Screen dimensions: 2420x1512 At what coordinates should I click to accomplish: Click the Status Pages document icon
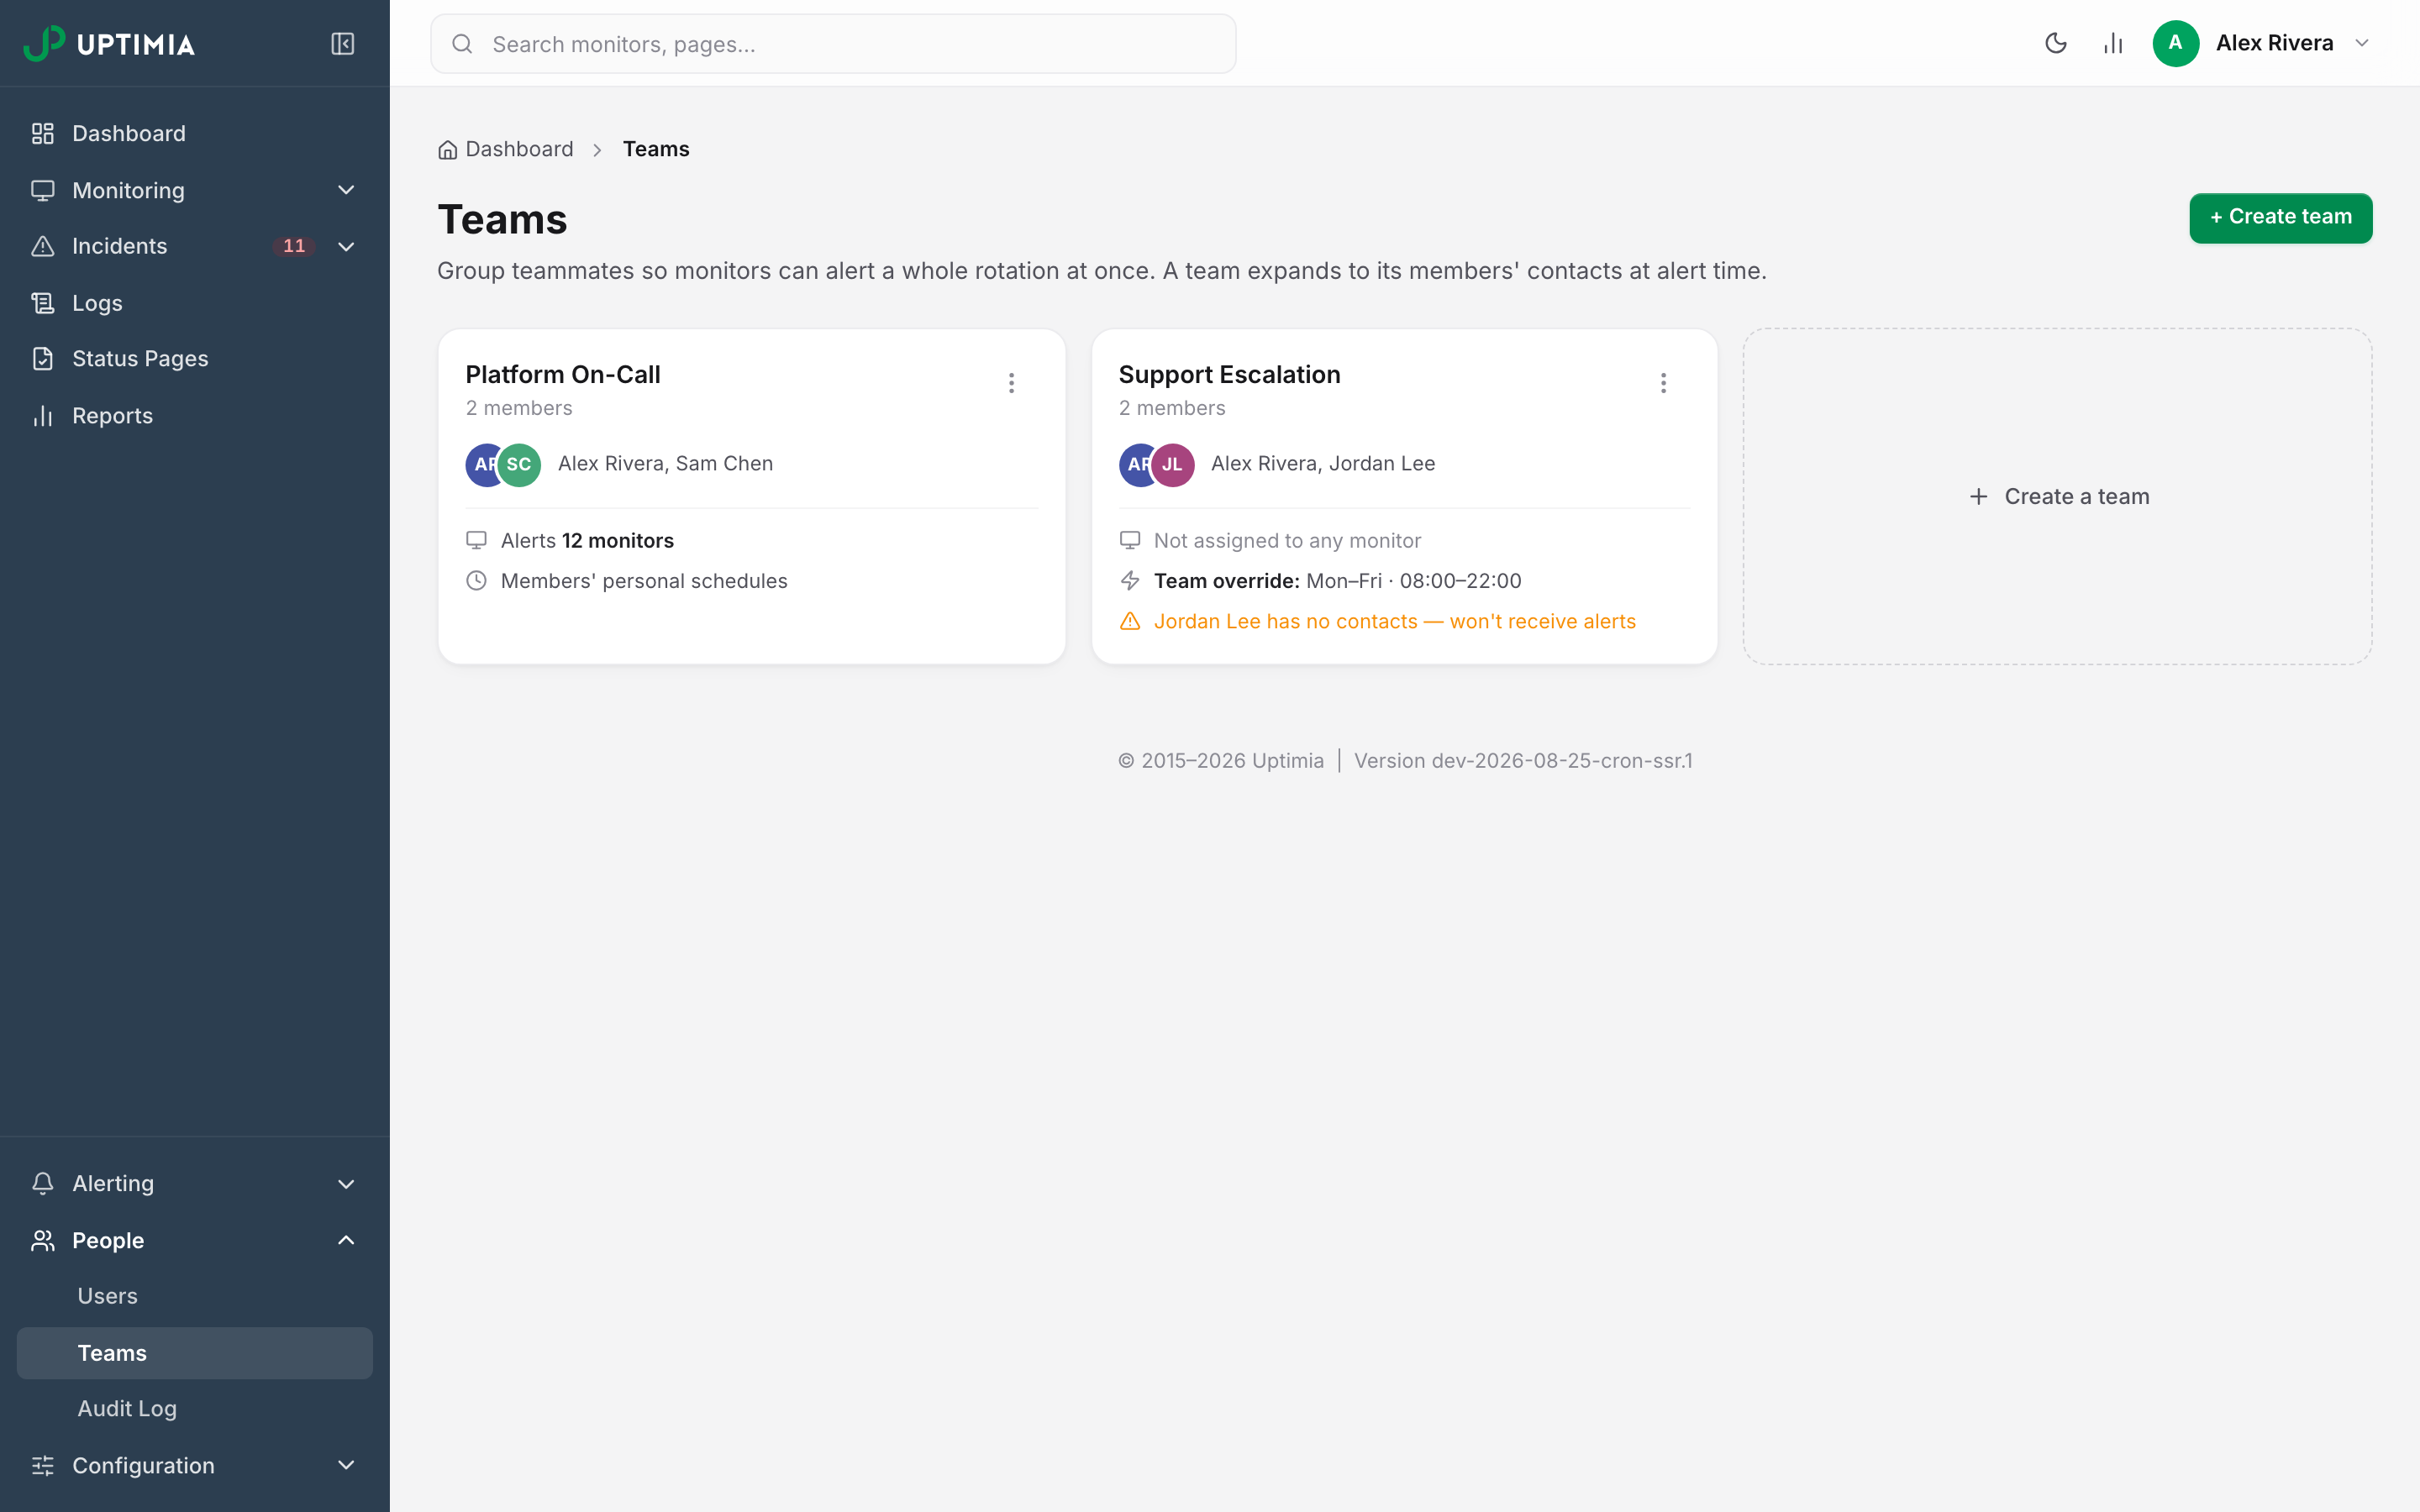[x=42, y=358]
